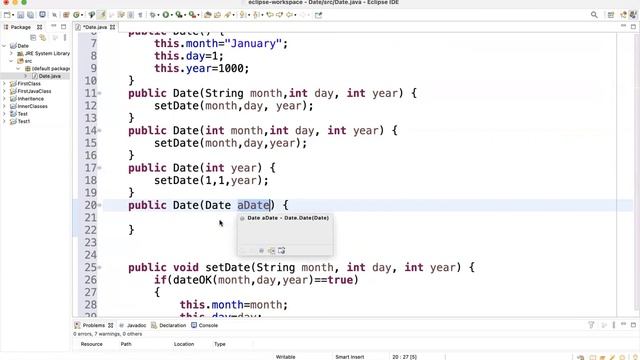
Task: Click the Back navigation arrow in toolbar
Action: click(x=289, y=15)
